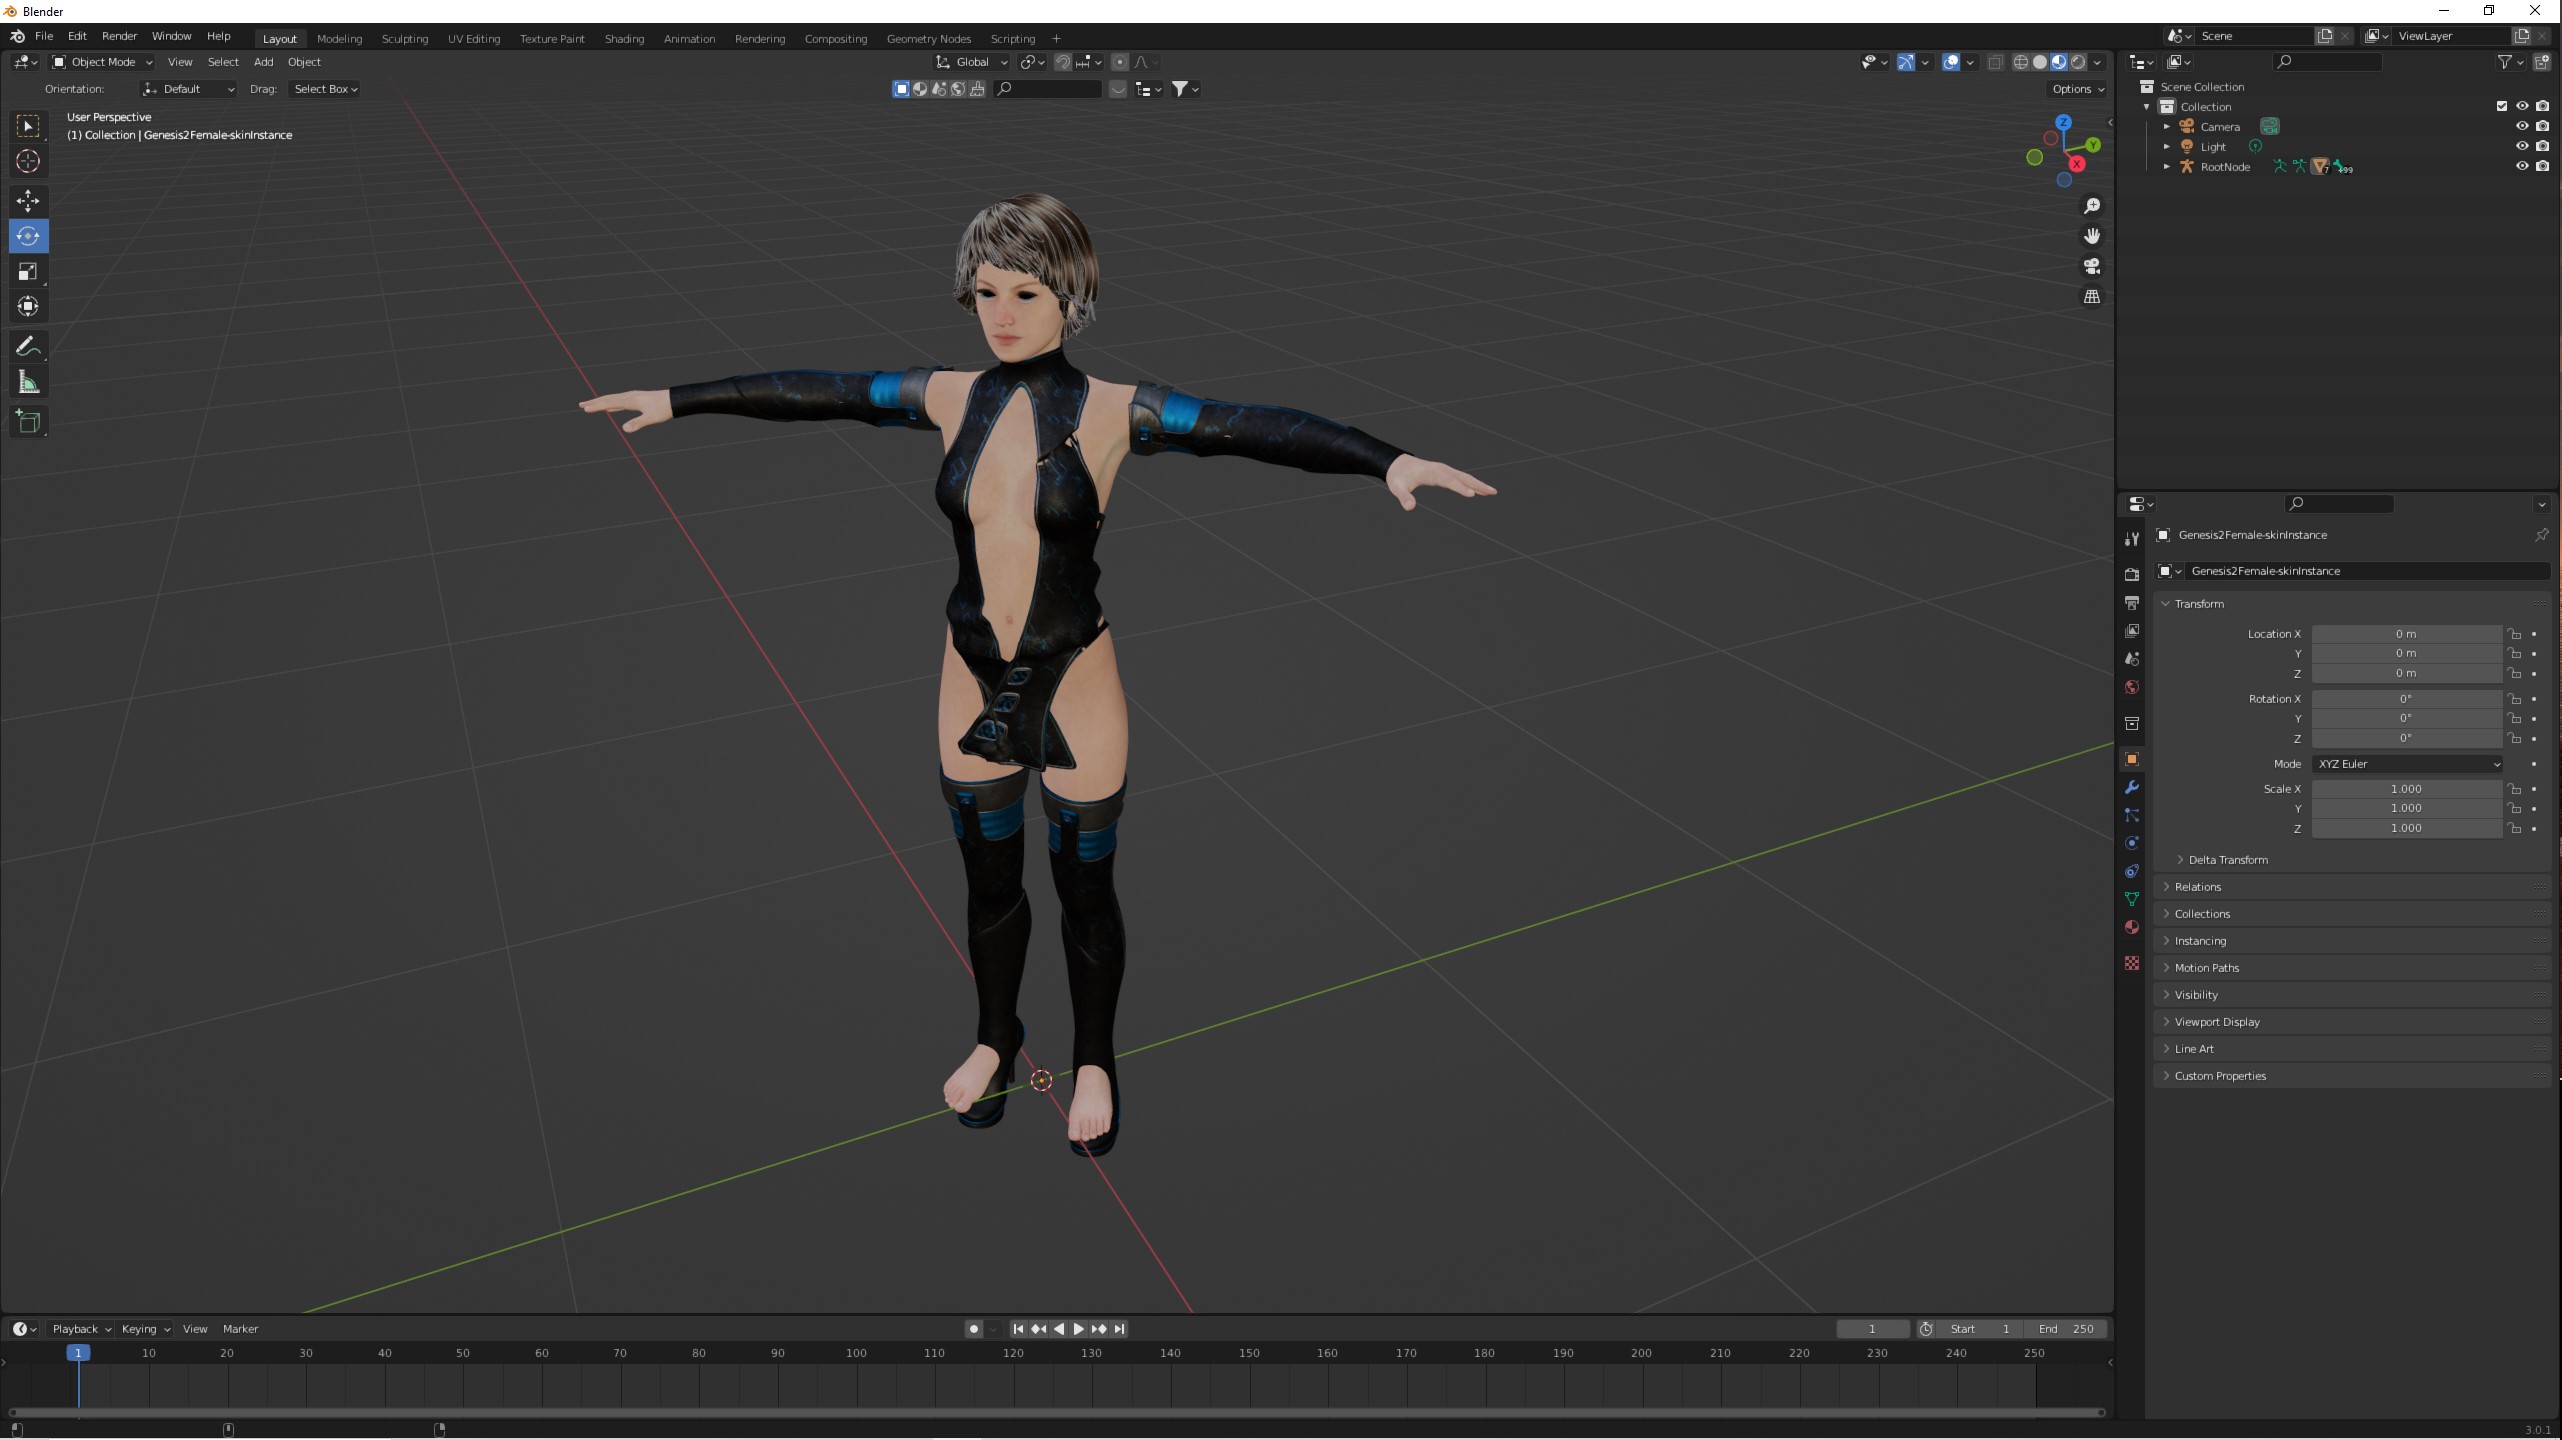Click the End frame field

(2066, 1329)
